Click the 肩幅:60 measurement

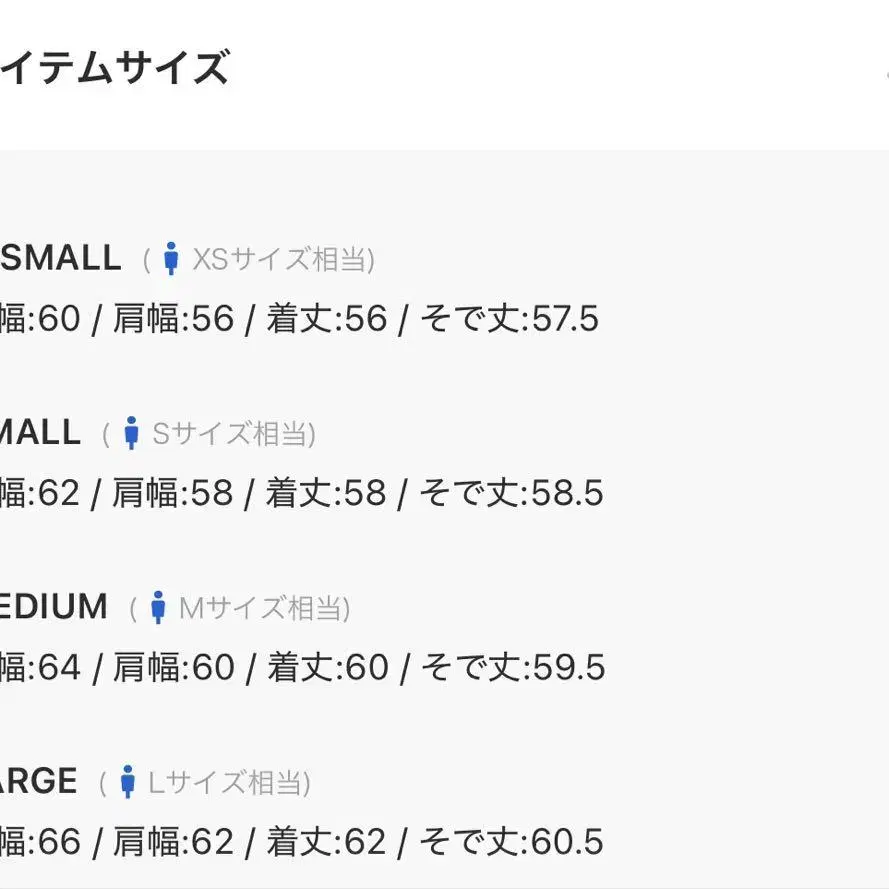[173, 667]
